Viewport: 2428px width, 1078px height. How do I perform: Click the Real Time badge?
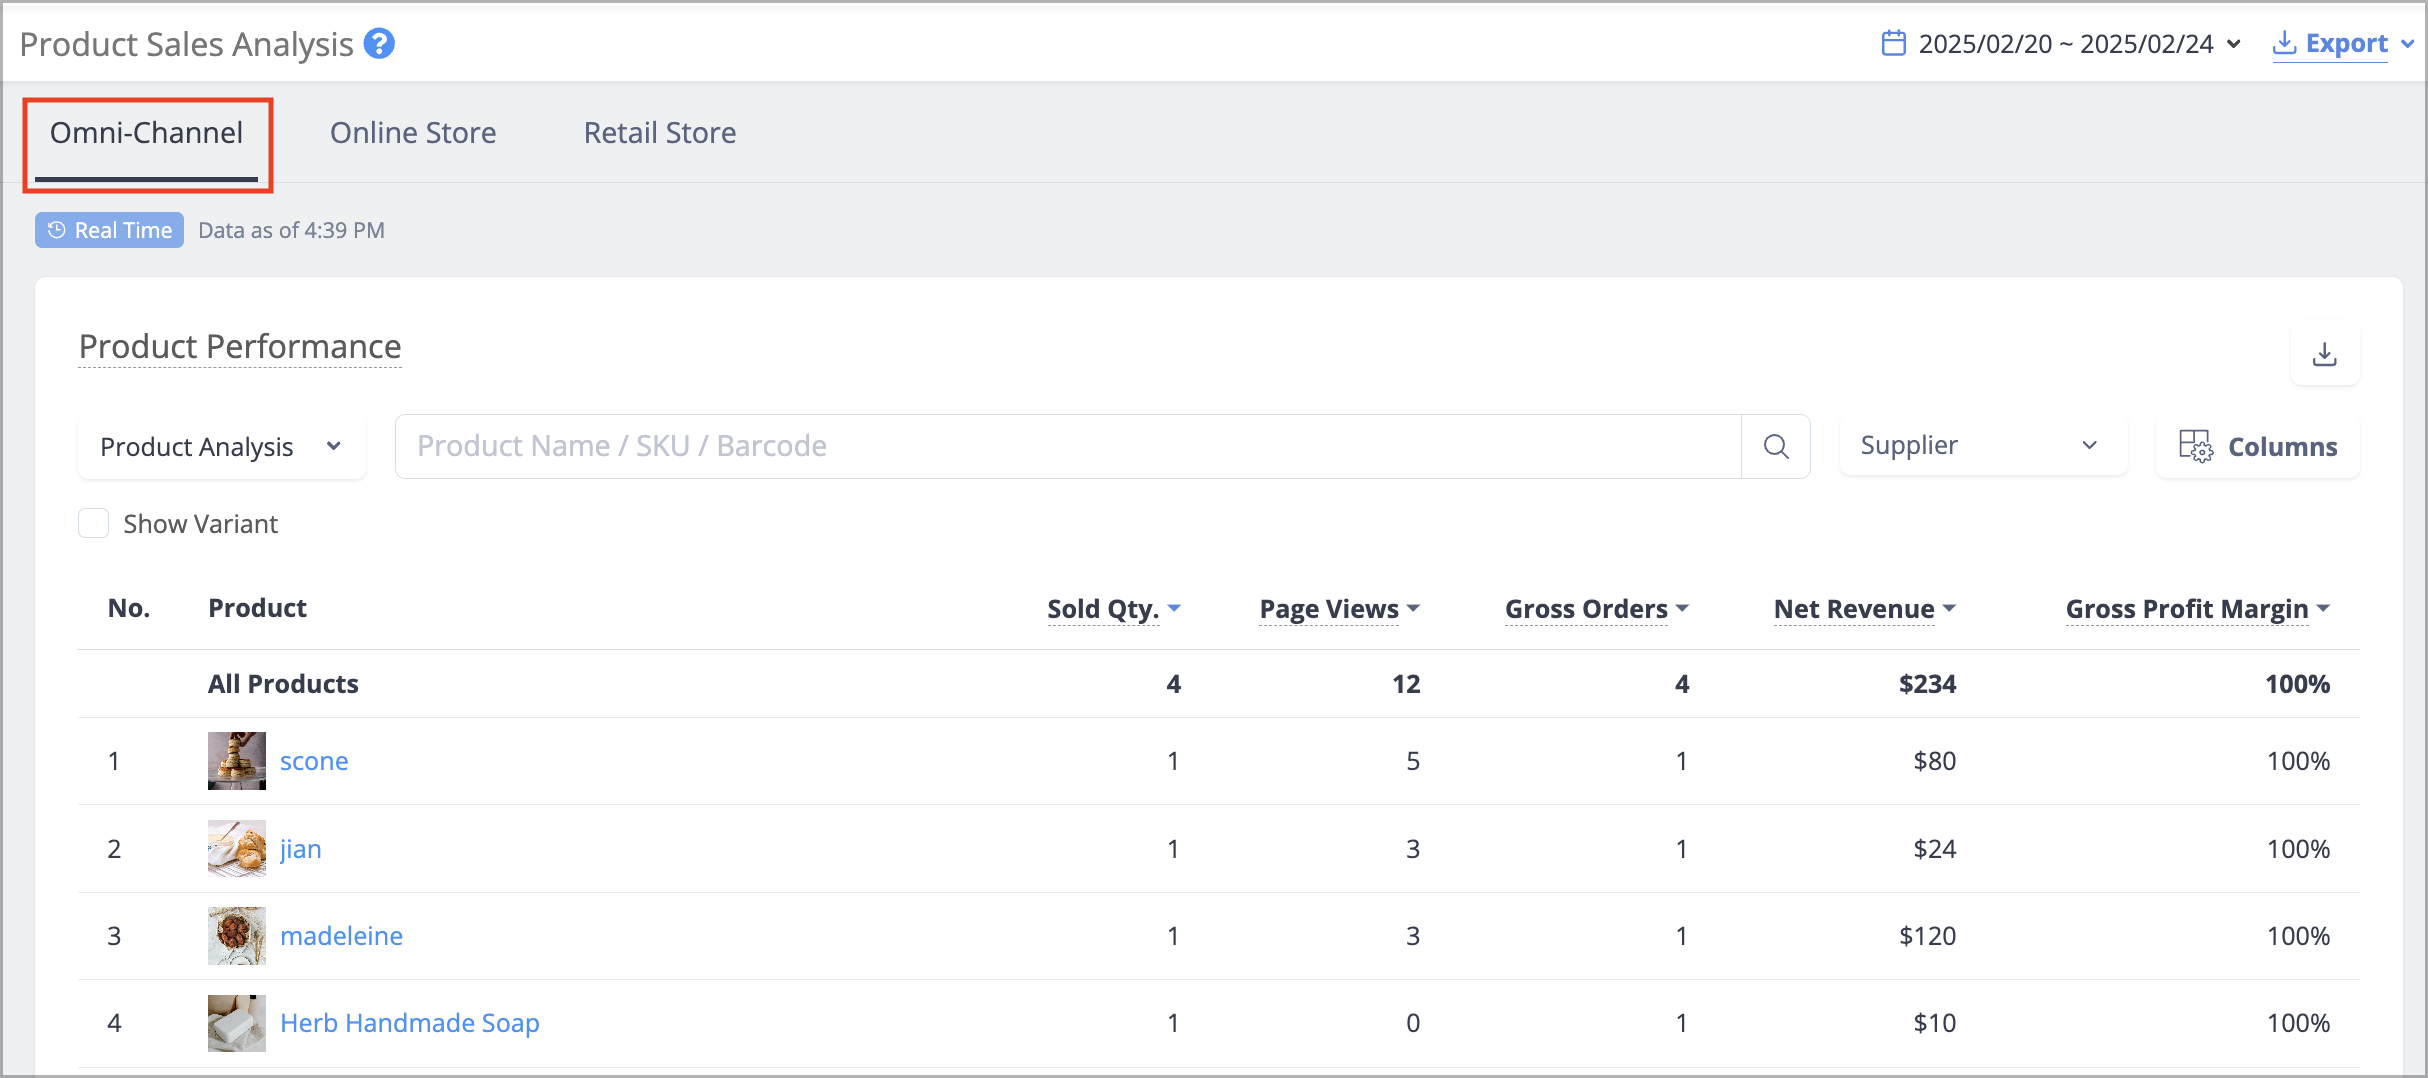109,230
